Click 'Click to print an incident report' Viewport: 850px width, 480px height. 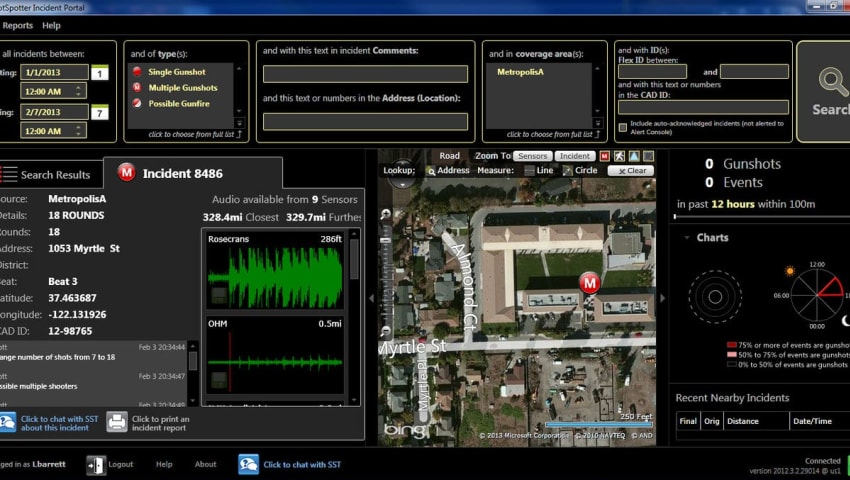click(160, 423)
